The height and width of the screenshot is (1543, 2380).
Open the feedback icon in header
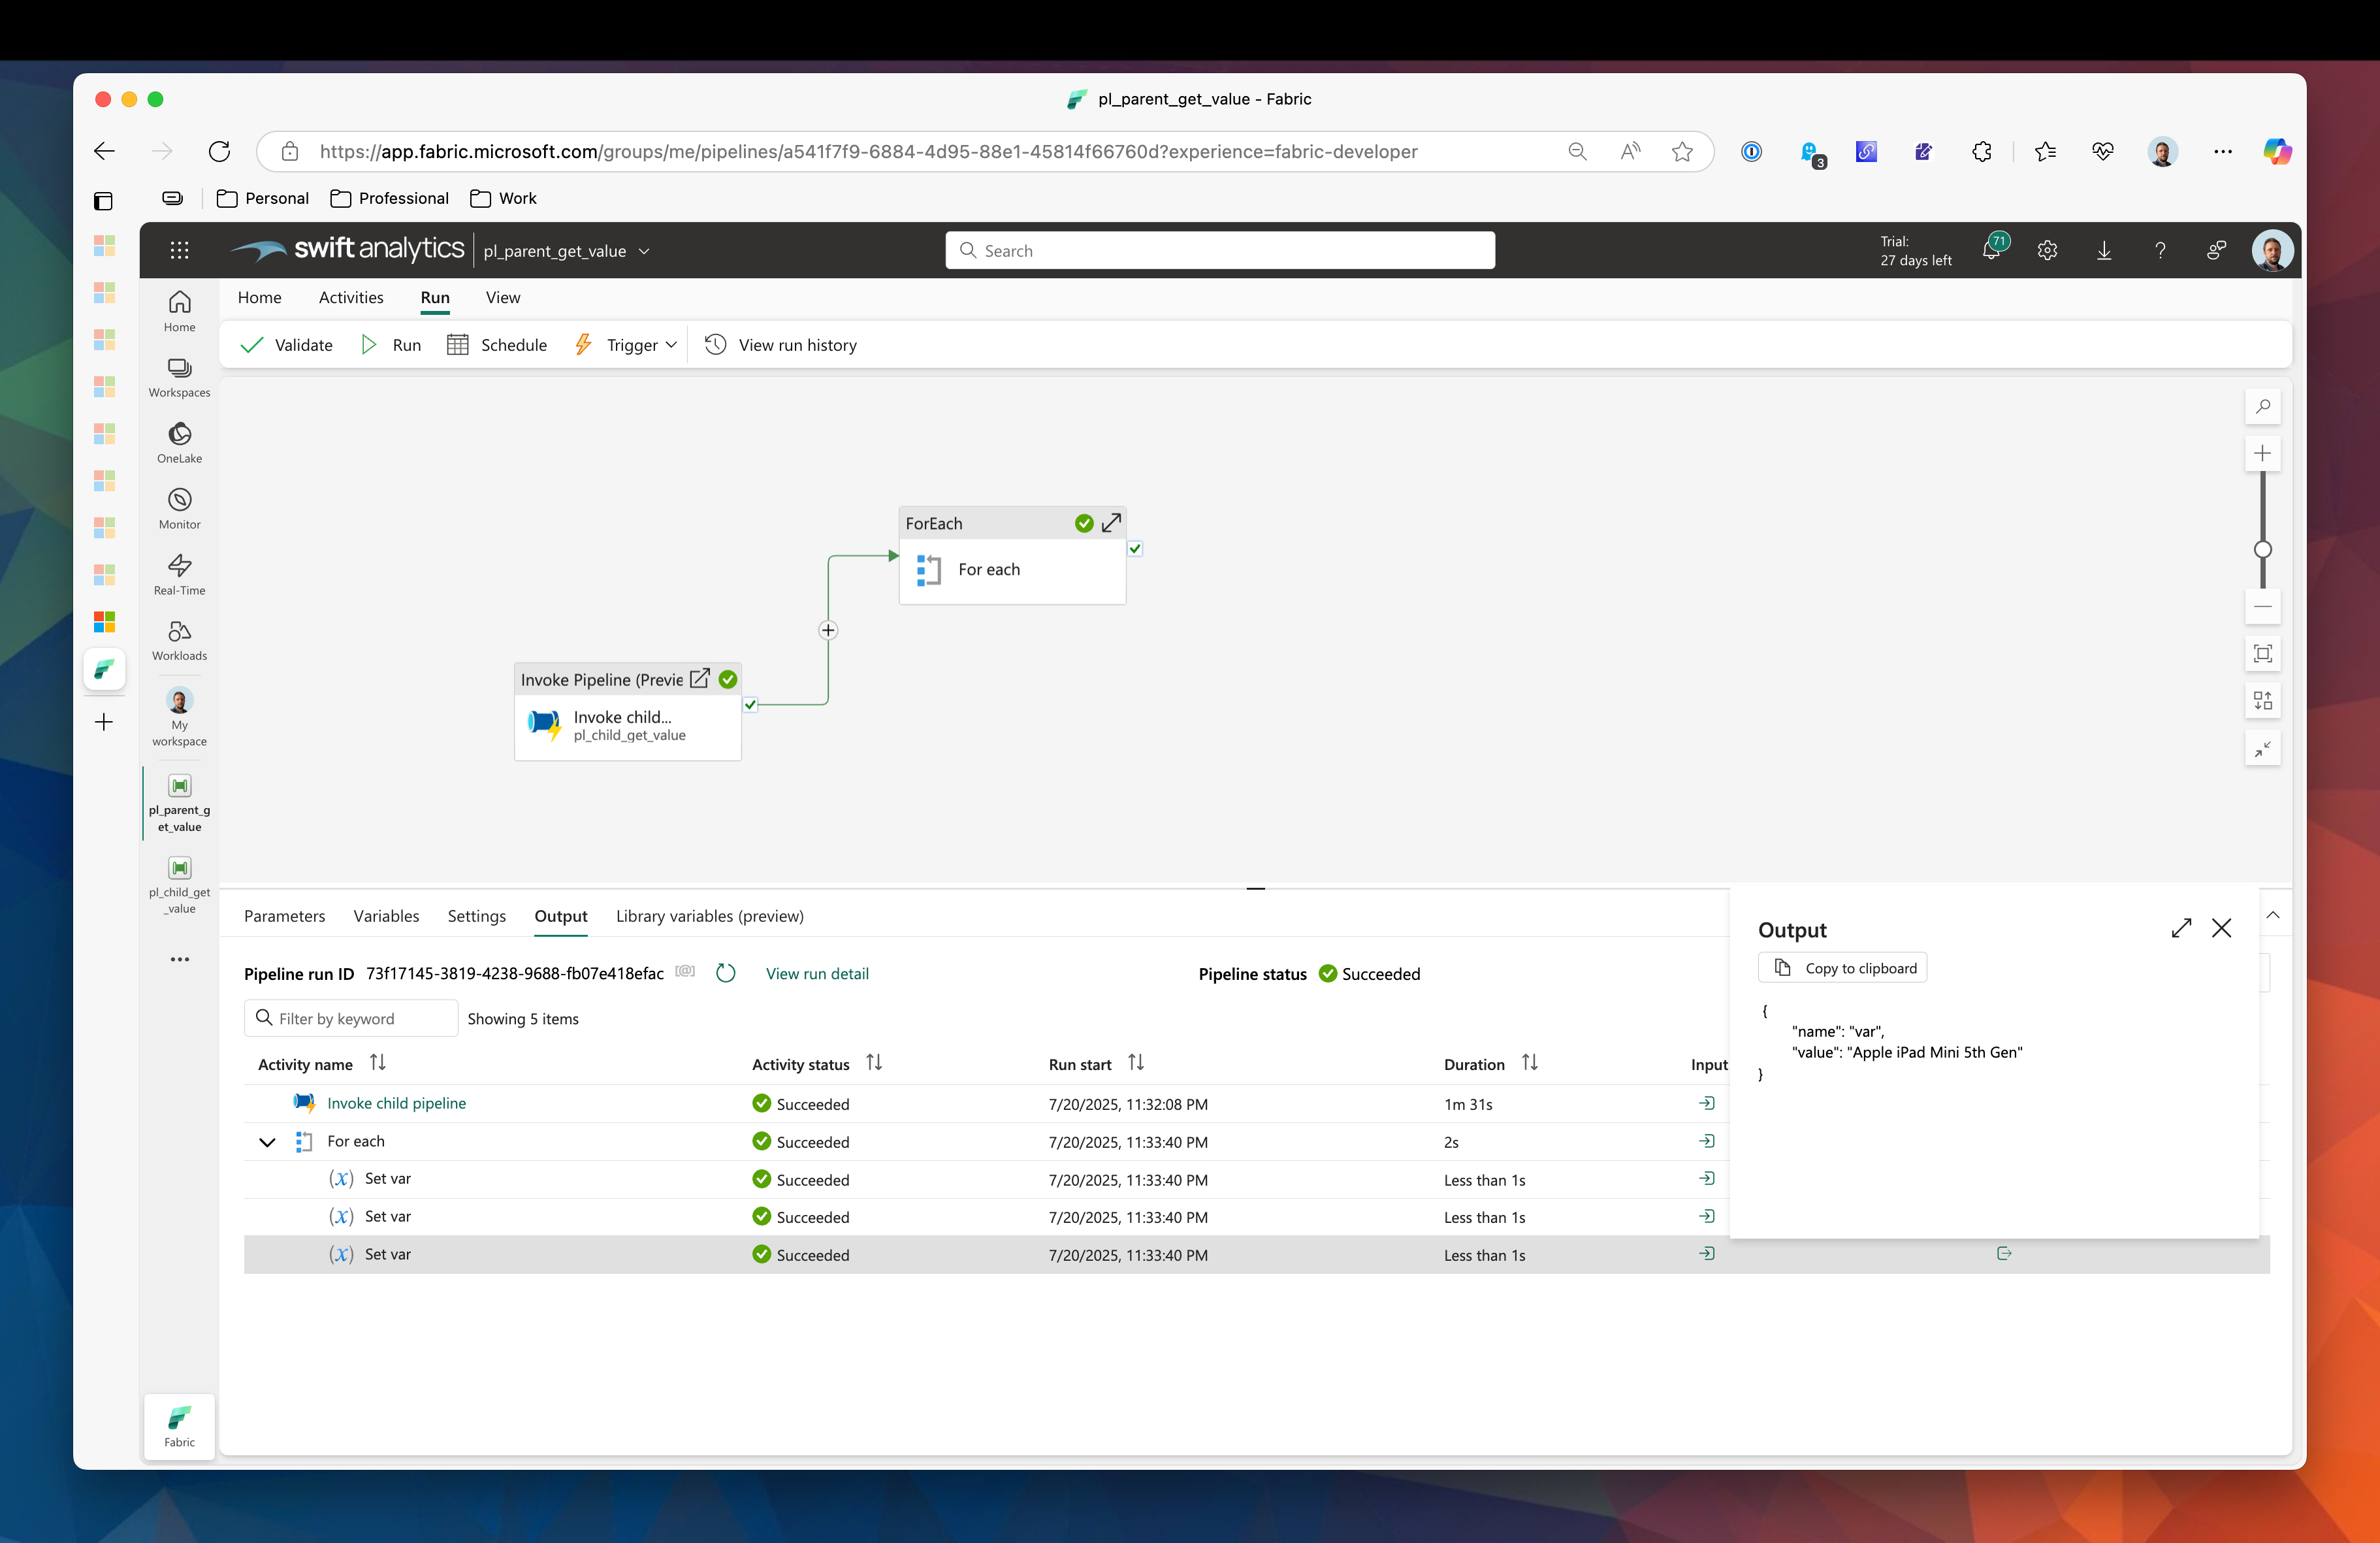coord(2216,250)
